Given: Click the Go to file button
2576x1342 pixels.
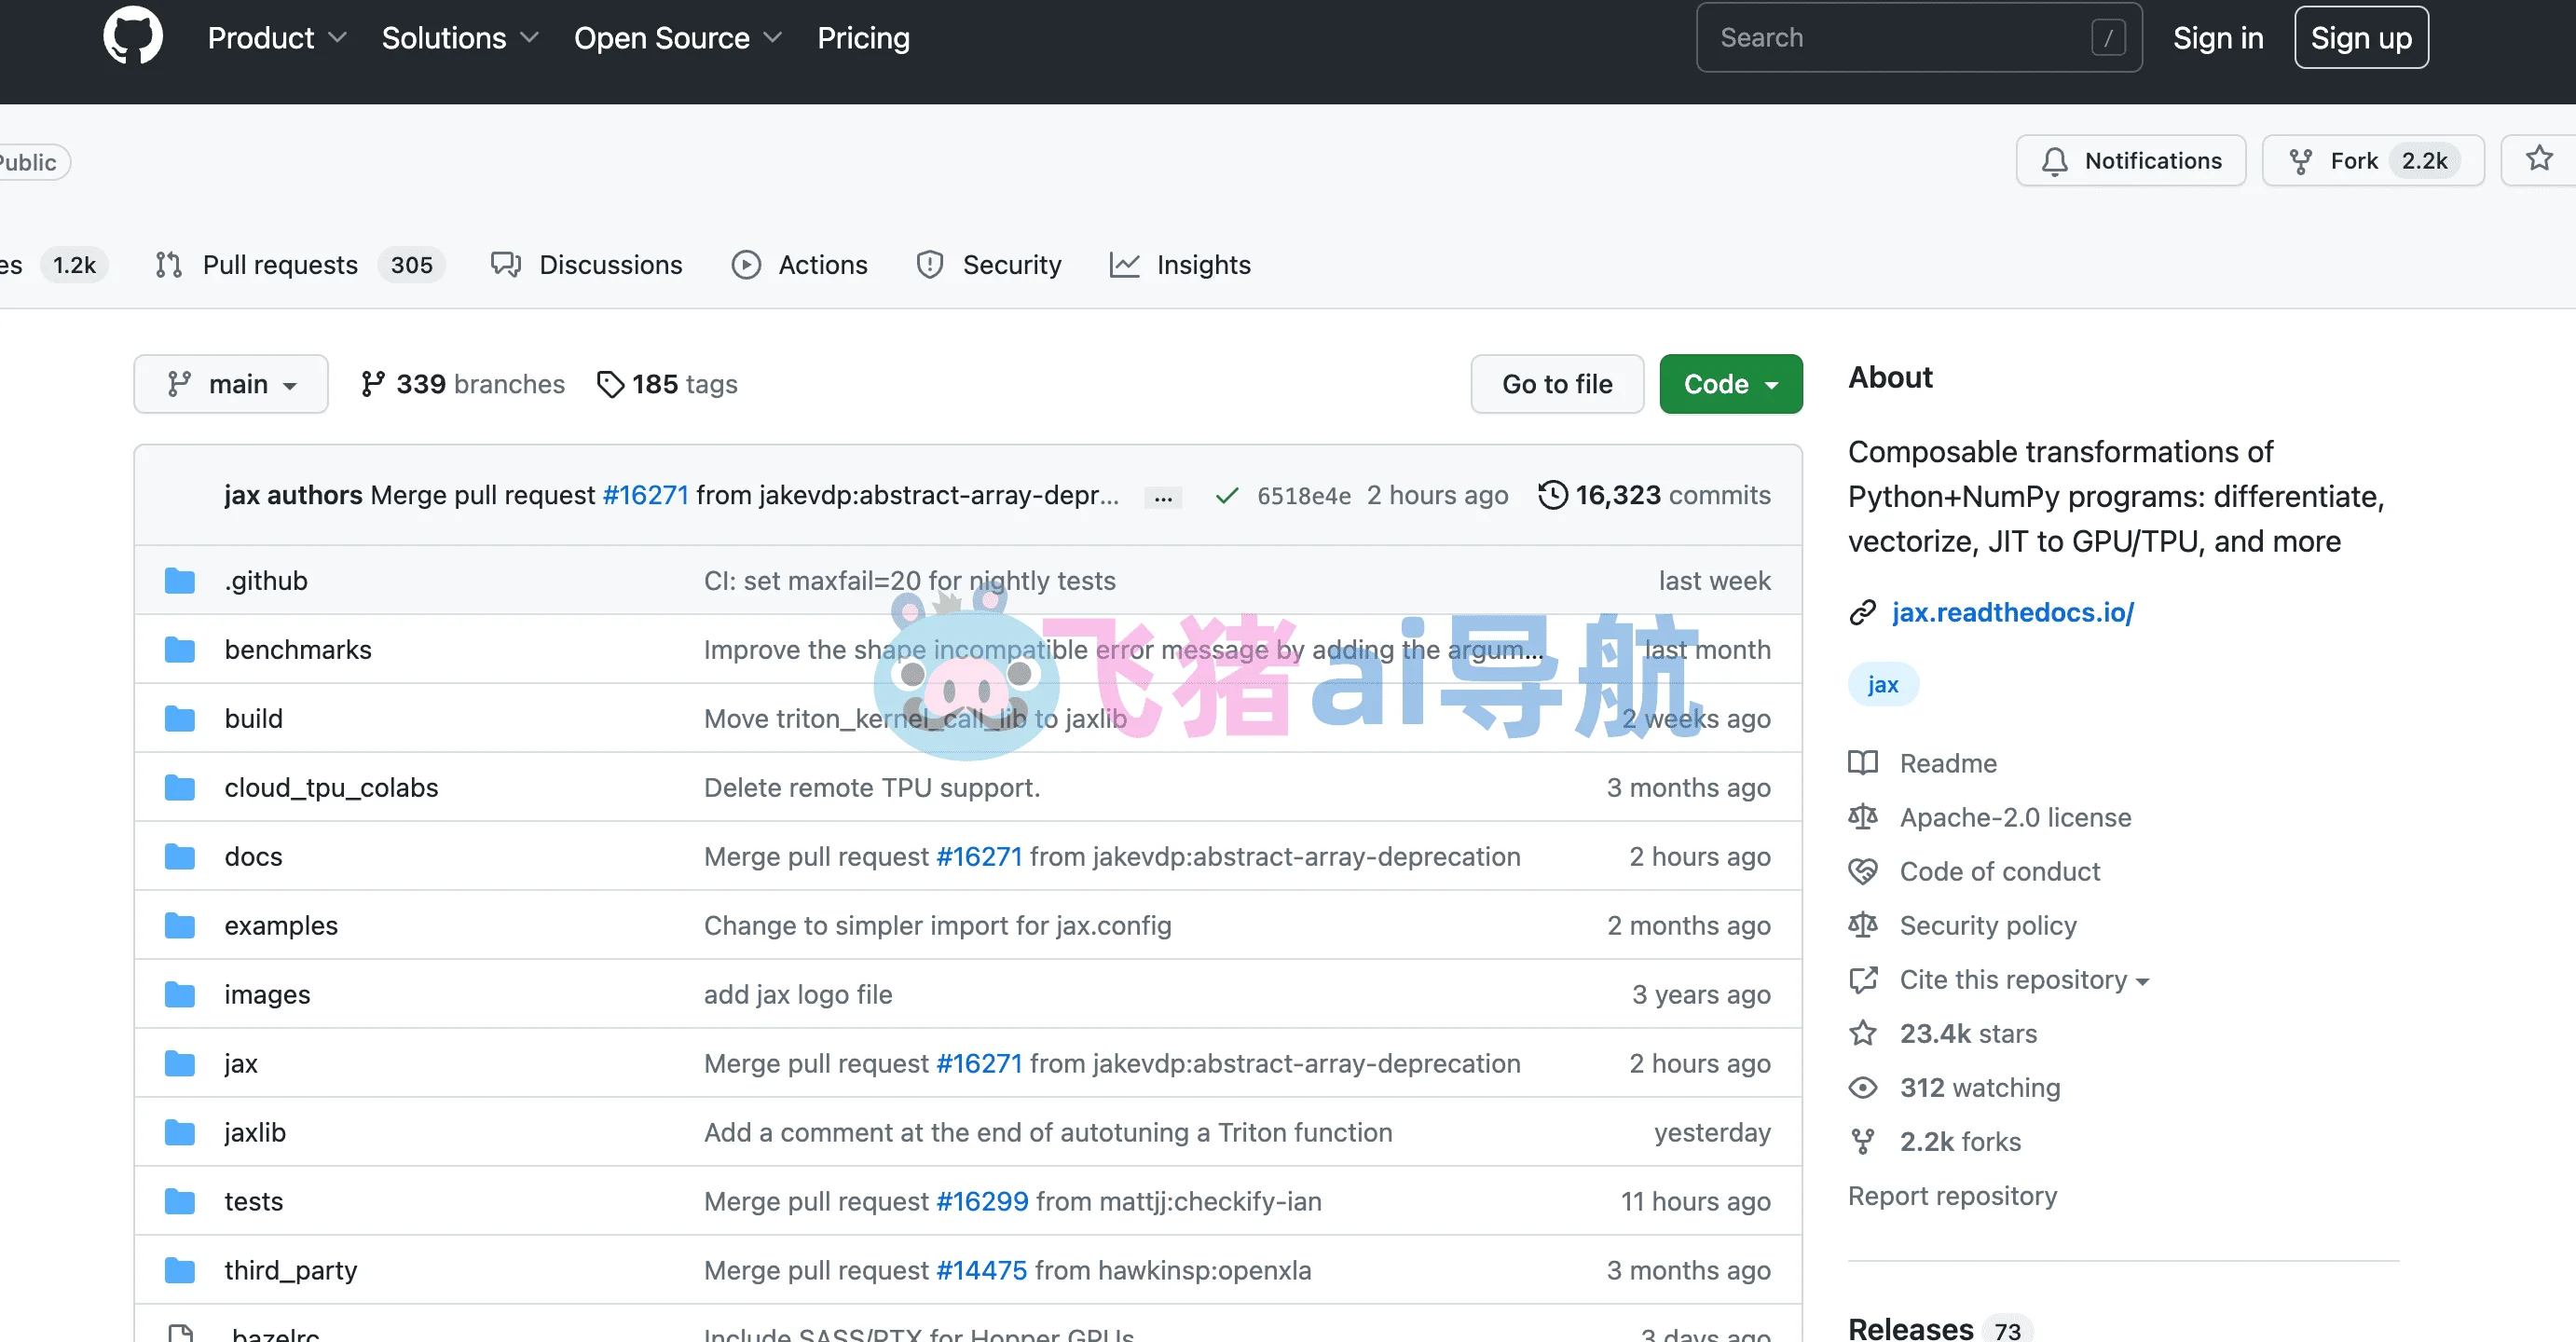Looking at the screenshot, I should click(1556, 384).
